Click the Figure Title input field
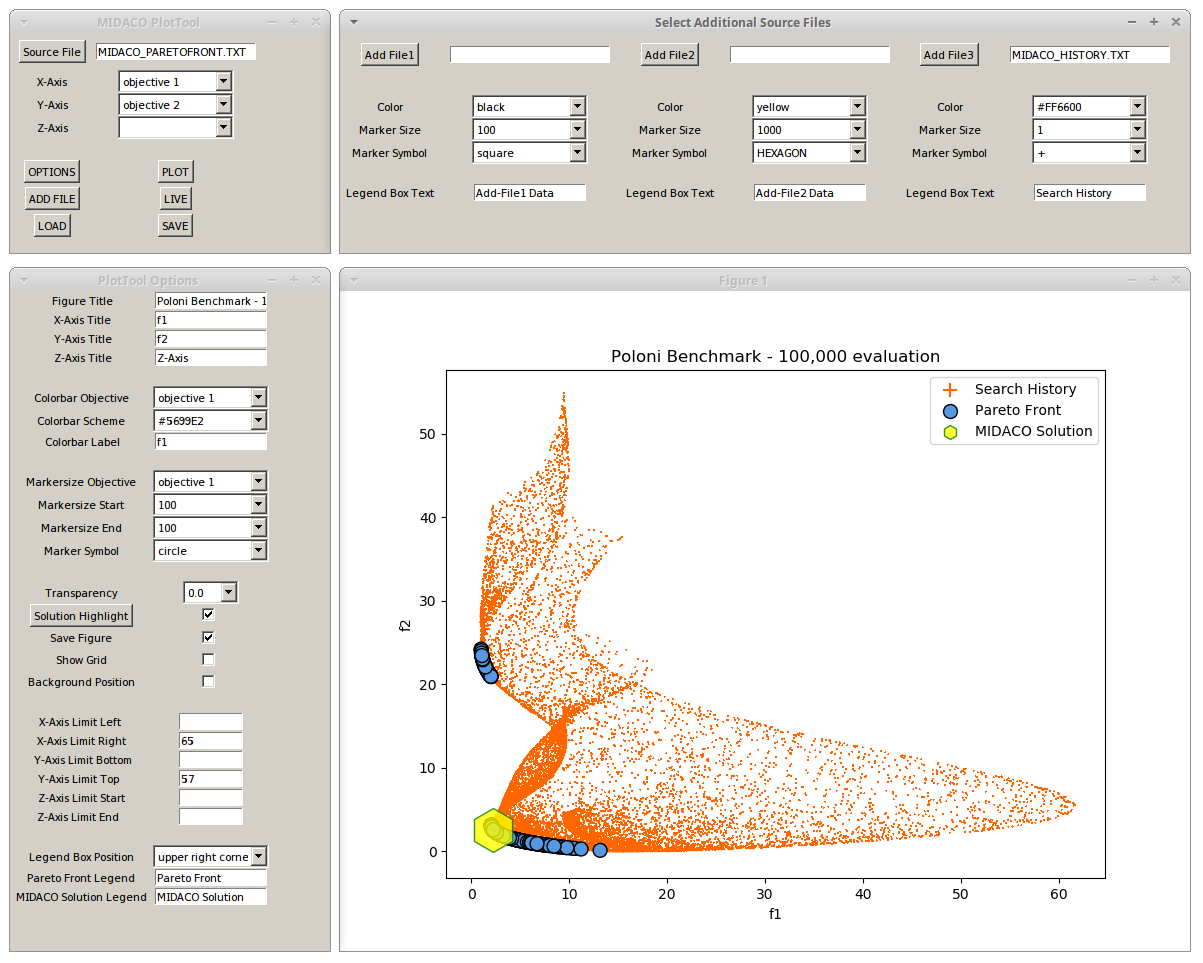 tap(211, 301)
